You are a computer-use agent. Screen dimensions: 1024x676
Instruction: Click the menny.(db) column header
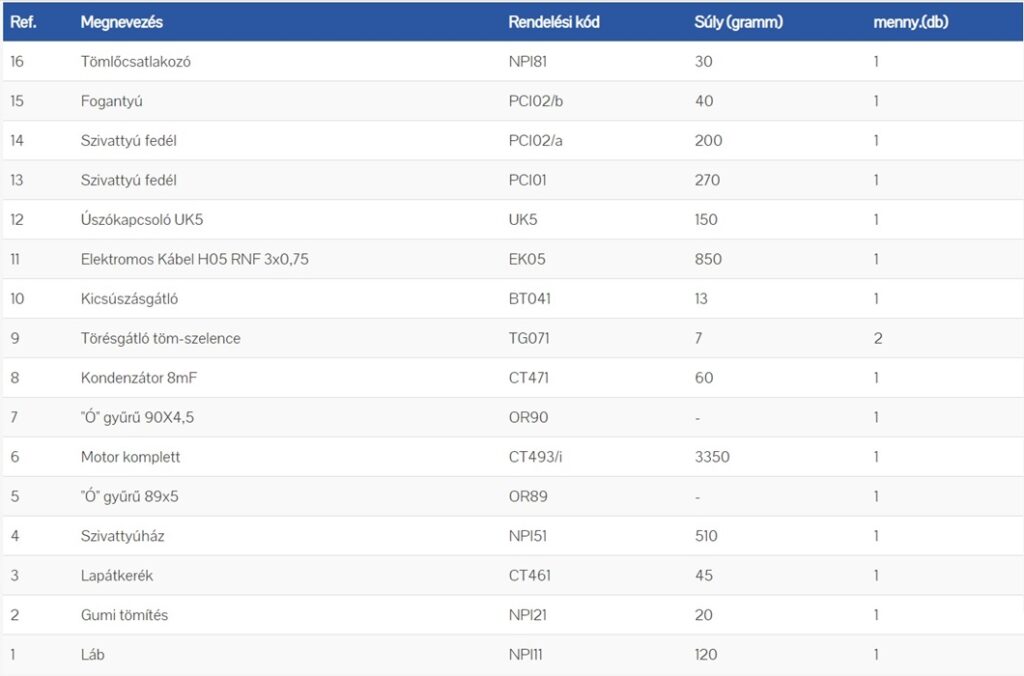pyautogui.click(x=910, y=22)
